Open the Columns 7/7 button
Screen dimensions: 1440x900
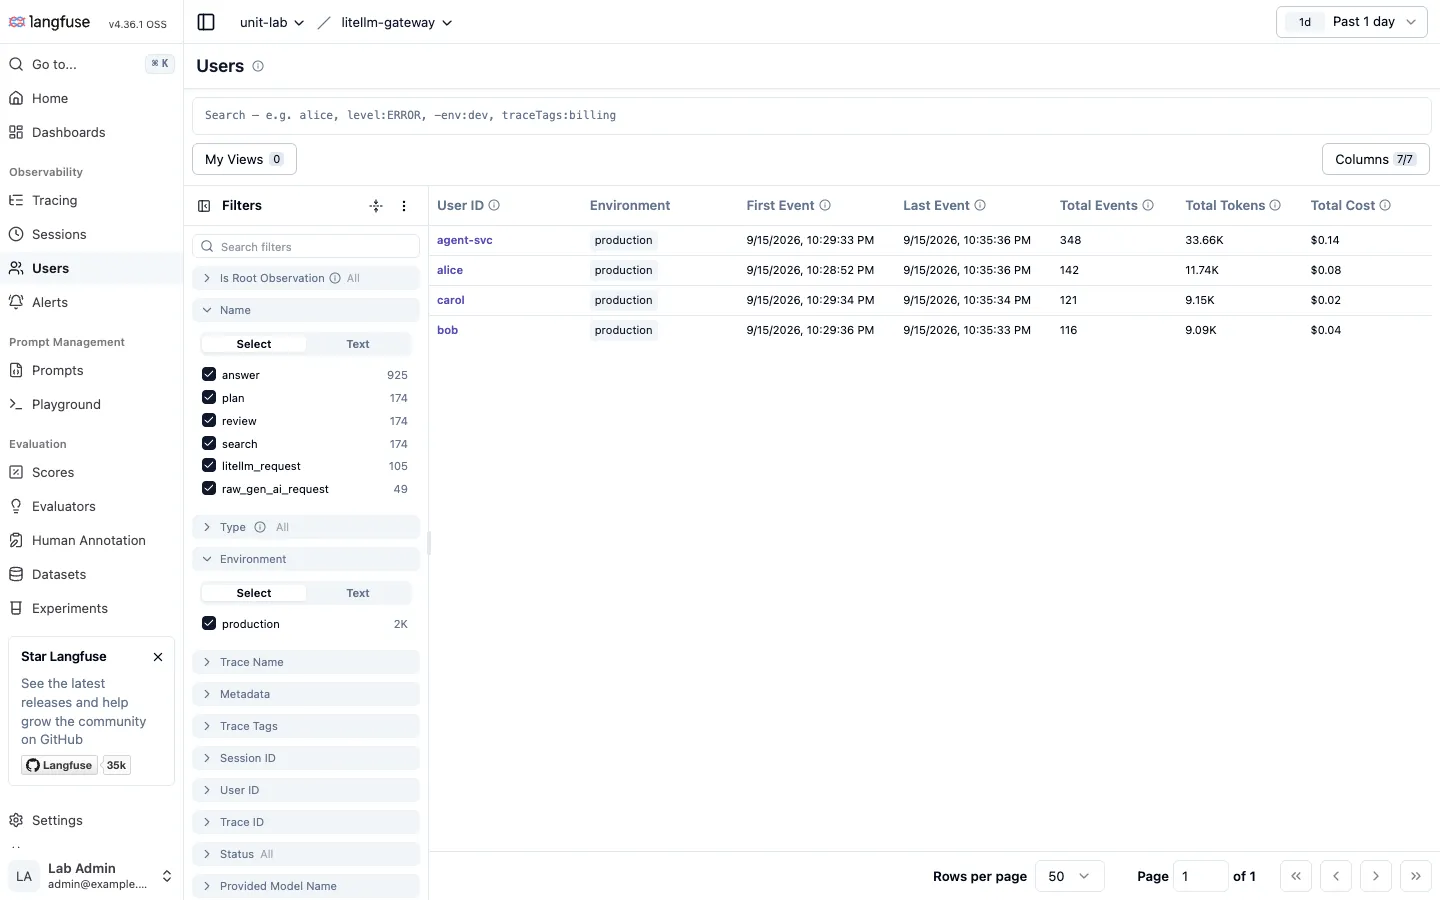pyautogui.click(x=1375, y=159)
